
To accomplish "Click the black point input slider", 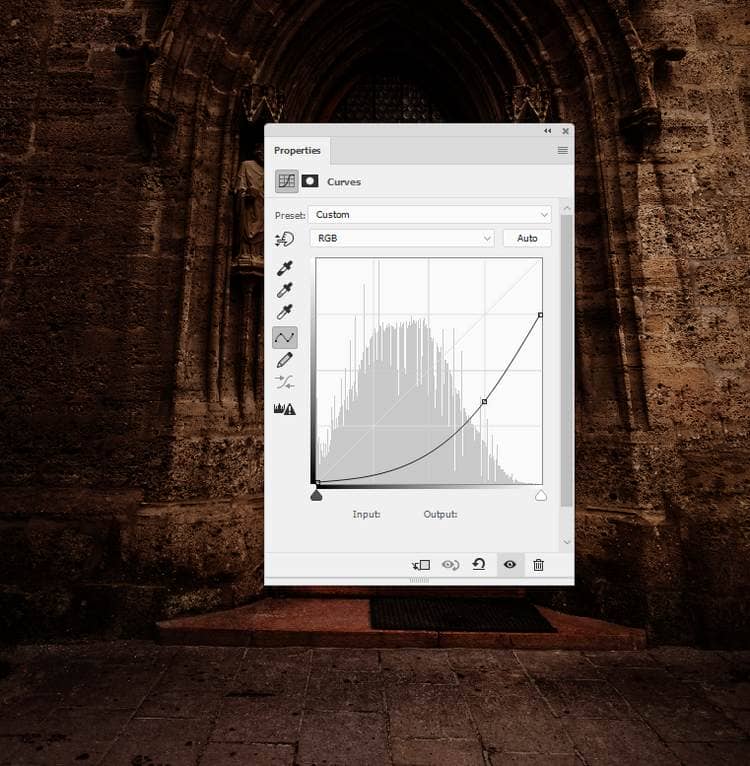I will click(x=316, y=496).
